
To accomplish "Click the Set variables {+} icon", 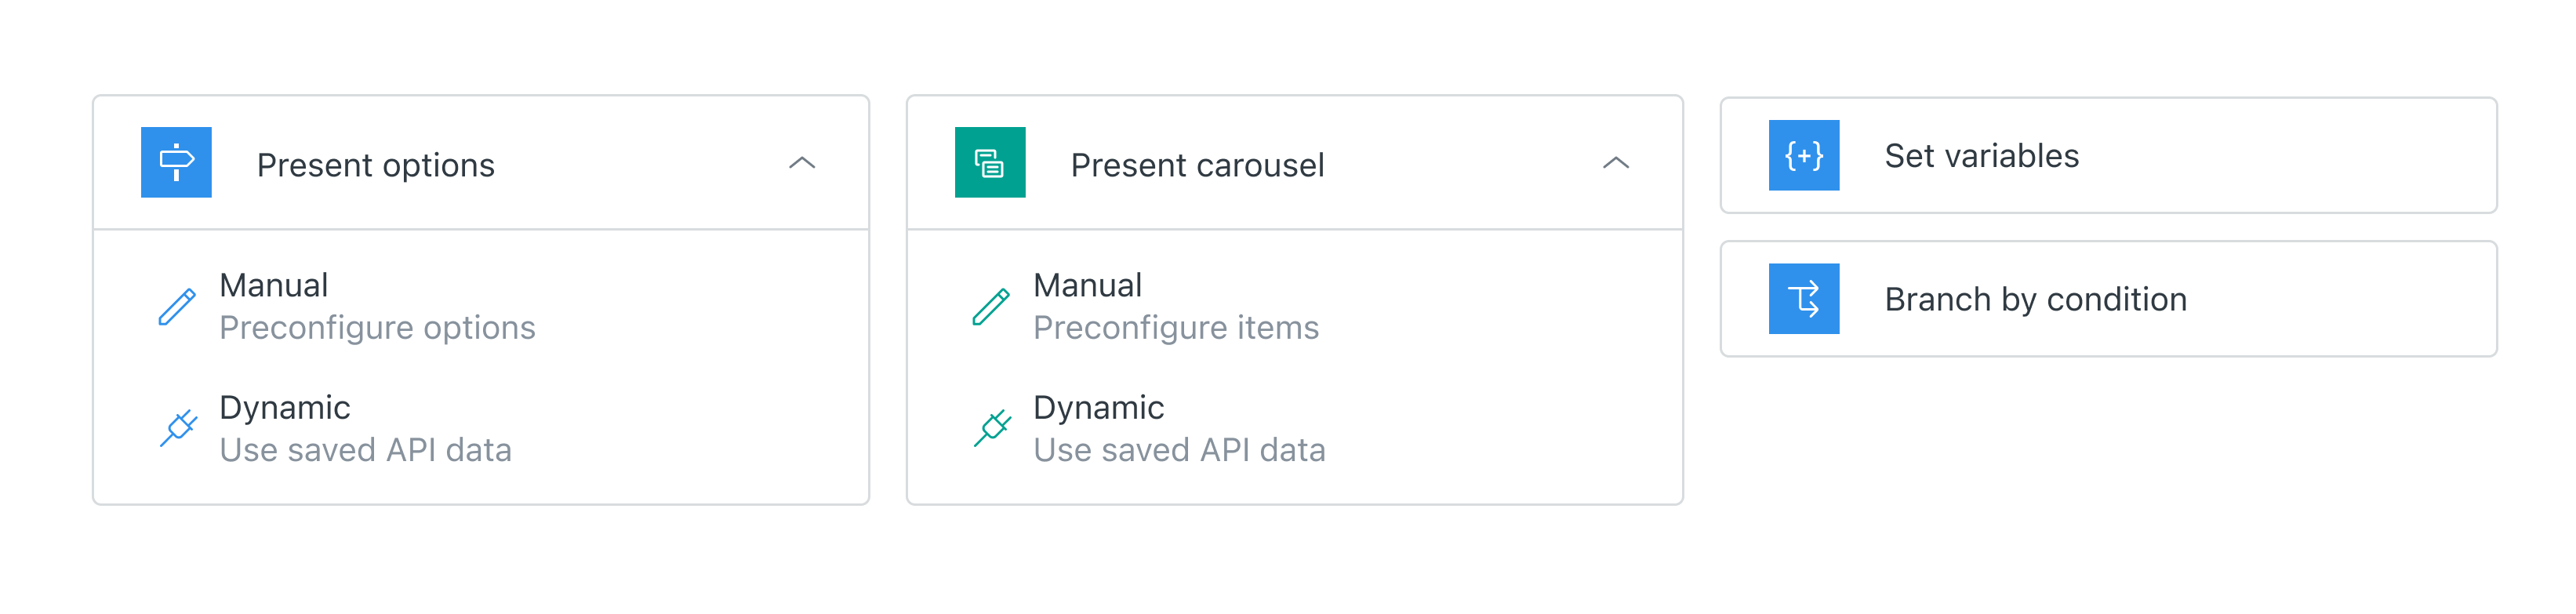I will pos(1804,157).
